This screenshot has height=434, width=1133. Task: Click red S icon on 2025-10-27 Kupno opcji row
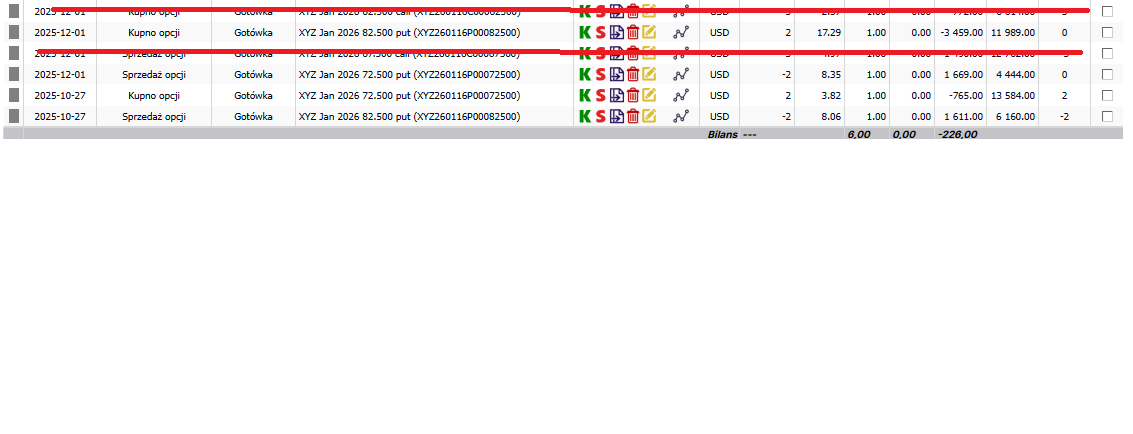tap(600, 95)
